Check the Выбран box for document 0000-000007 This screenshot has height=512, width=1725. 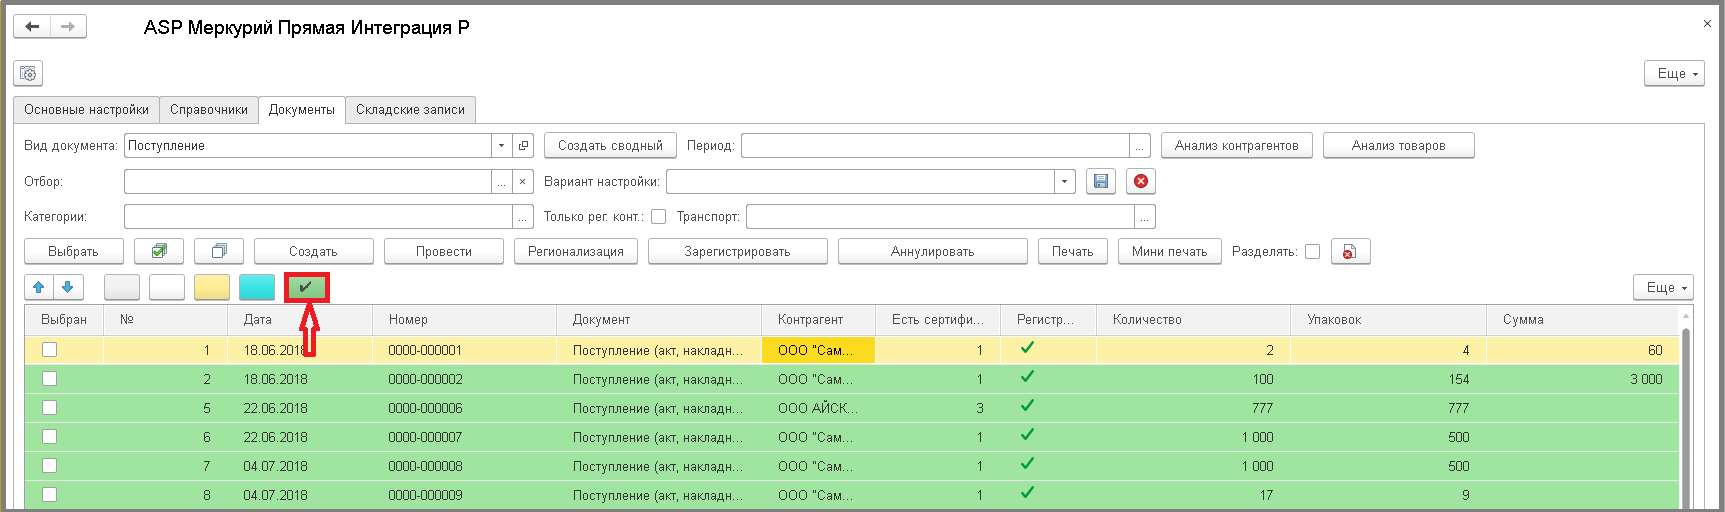[x=49, y=436]
